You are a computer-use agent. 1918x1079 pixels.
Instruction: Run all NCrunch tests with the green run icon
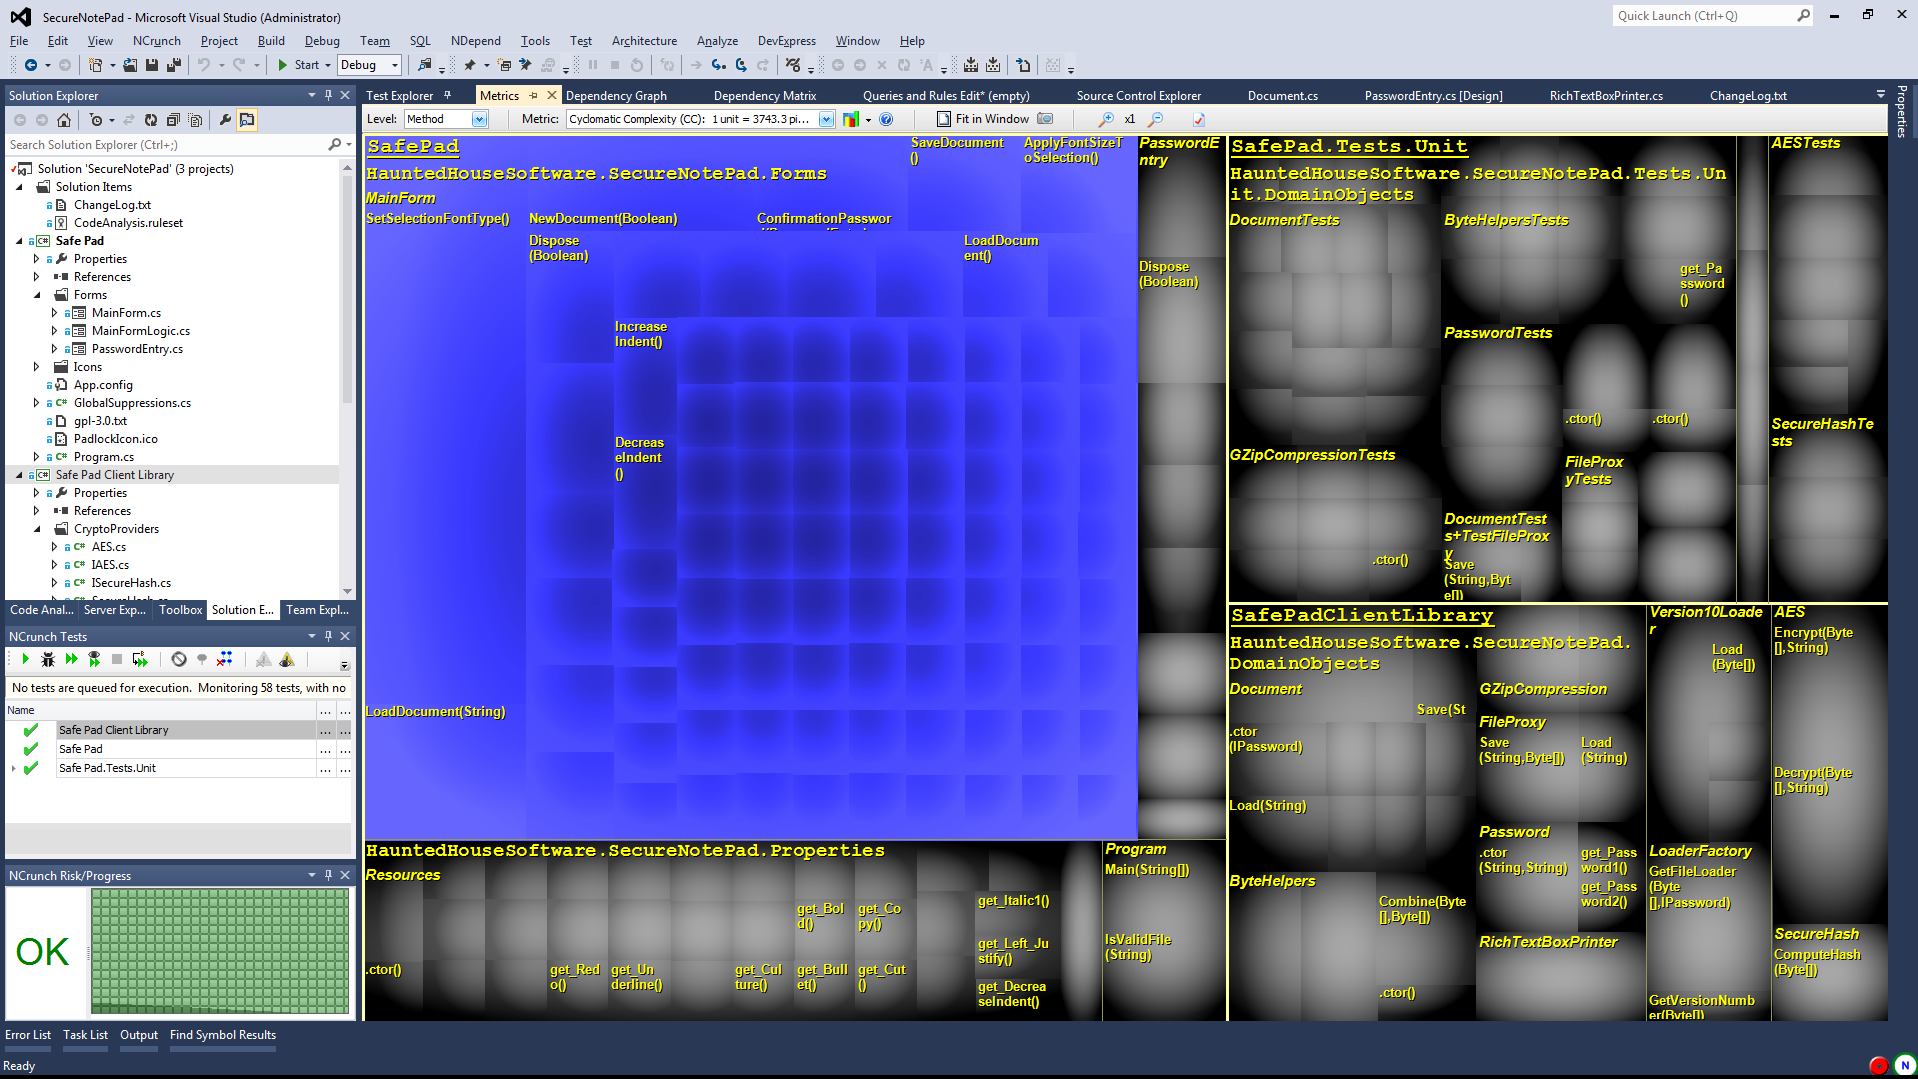[24, 660]
